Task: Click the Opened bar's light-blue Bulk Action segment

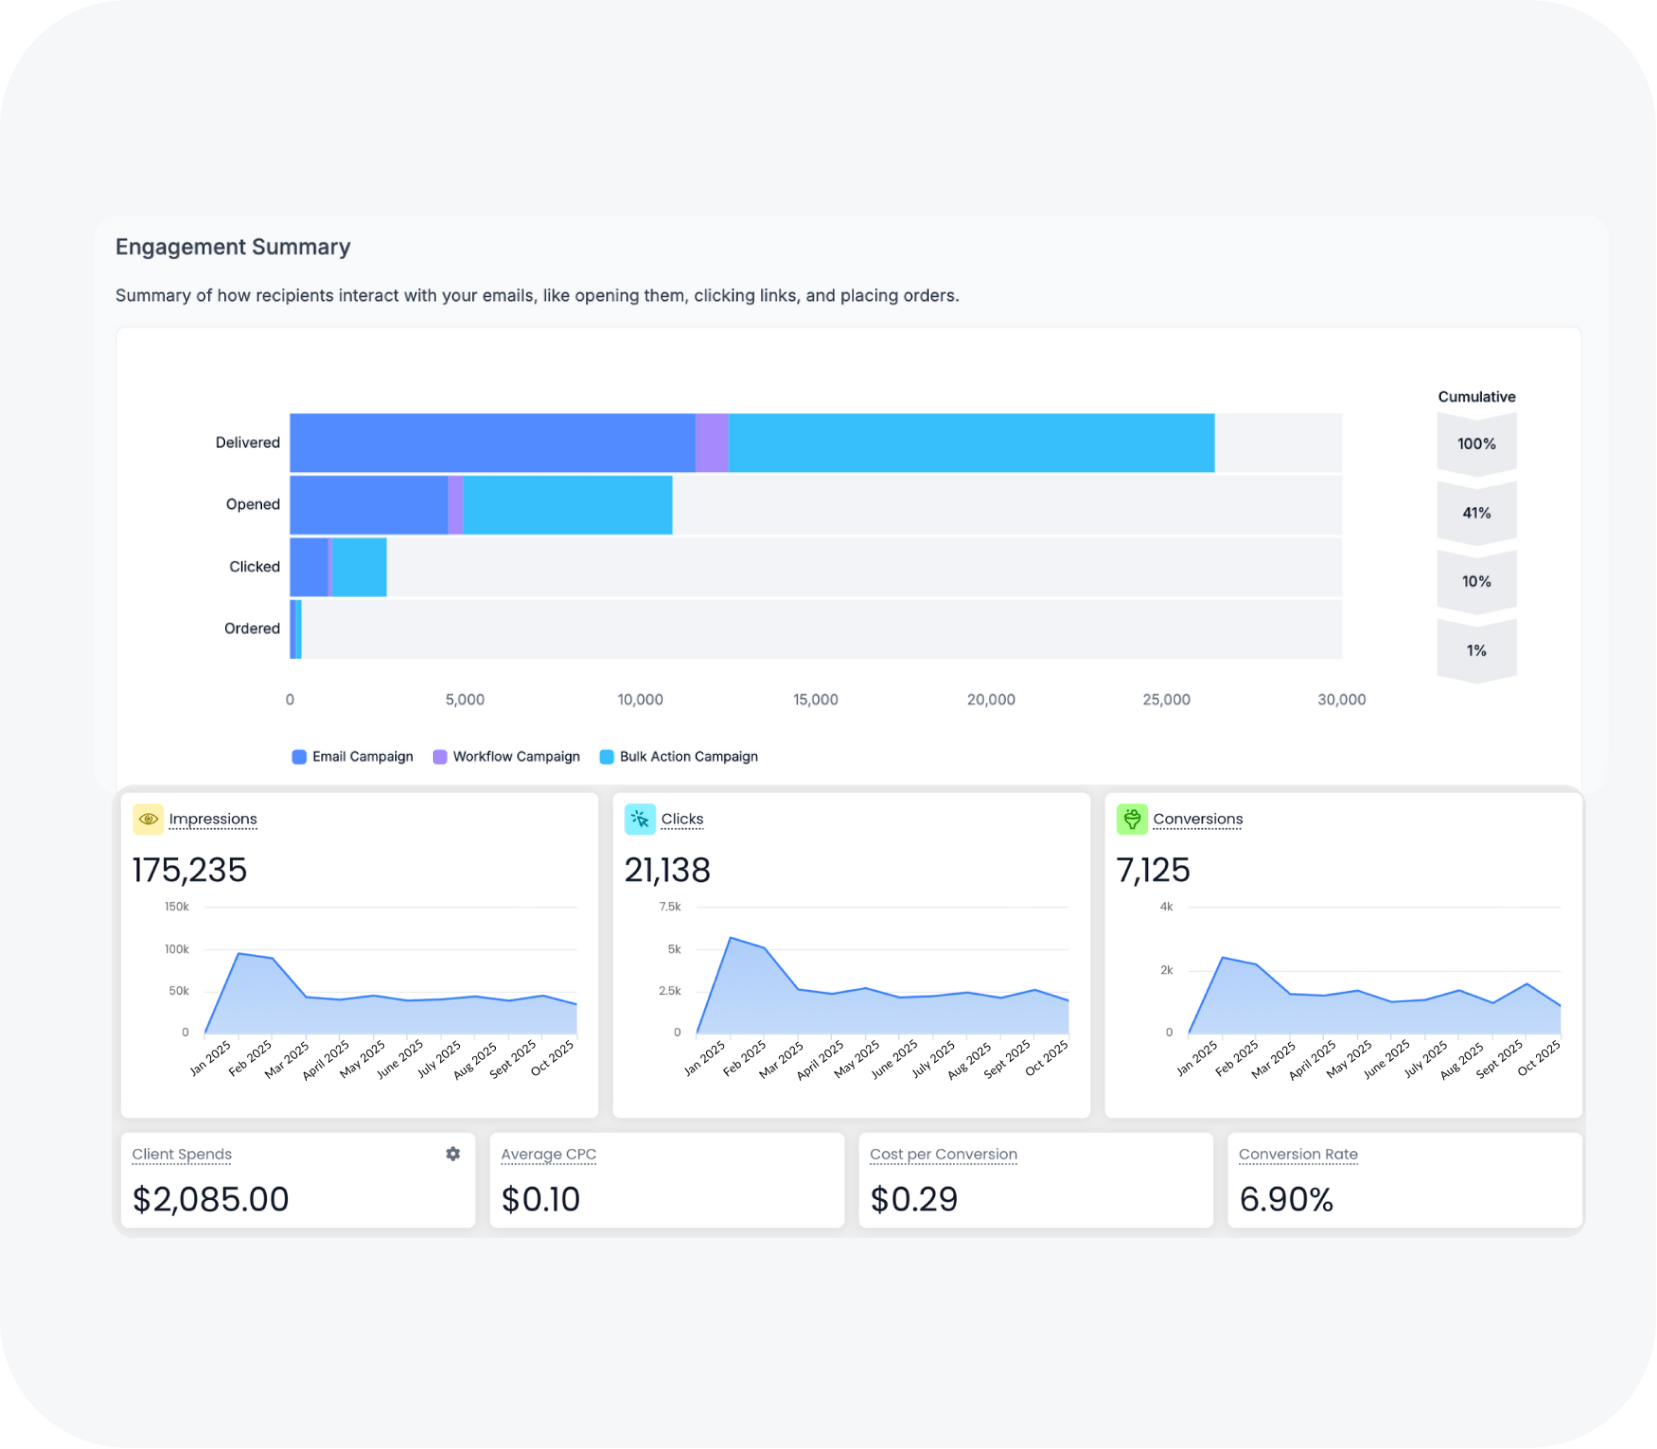Action: (567, 505)
